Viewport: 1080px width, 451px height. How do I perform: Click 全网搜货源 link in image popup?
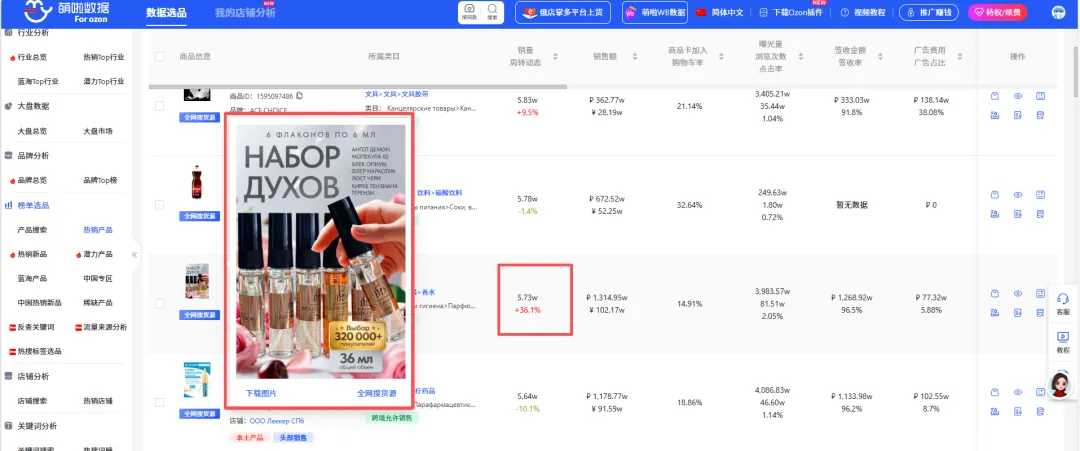tap(377, 393)
